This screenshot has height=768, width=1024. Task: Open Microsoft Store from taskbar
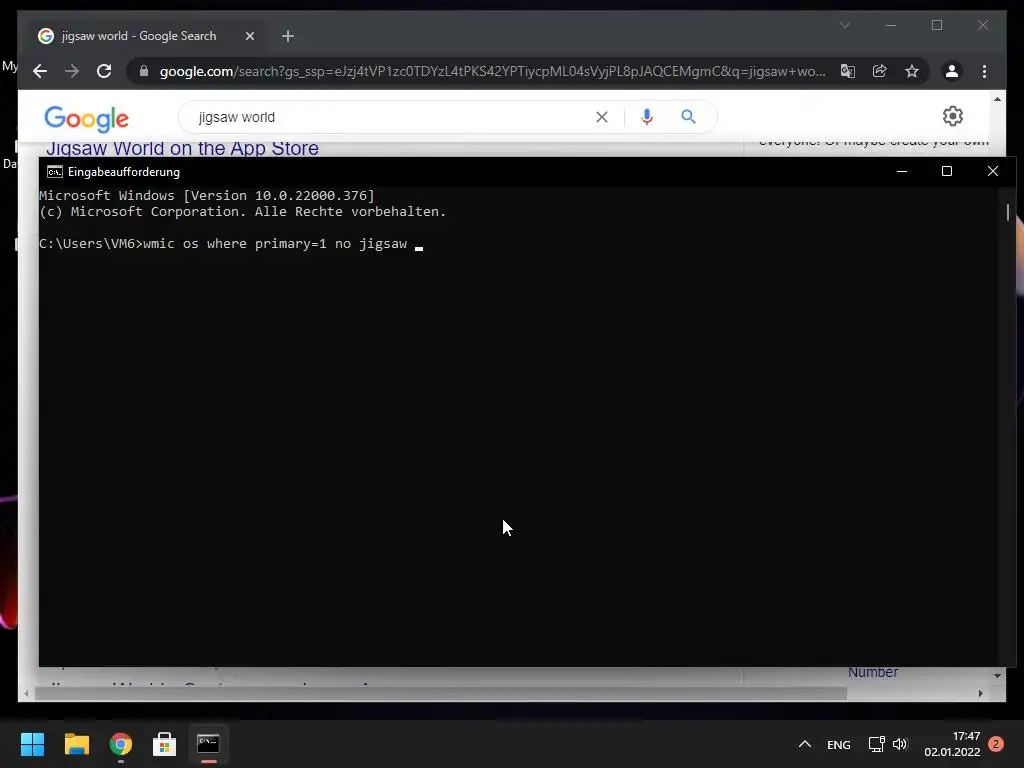click(165, 744)
